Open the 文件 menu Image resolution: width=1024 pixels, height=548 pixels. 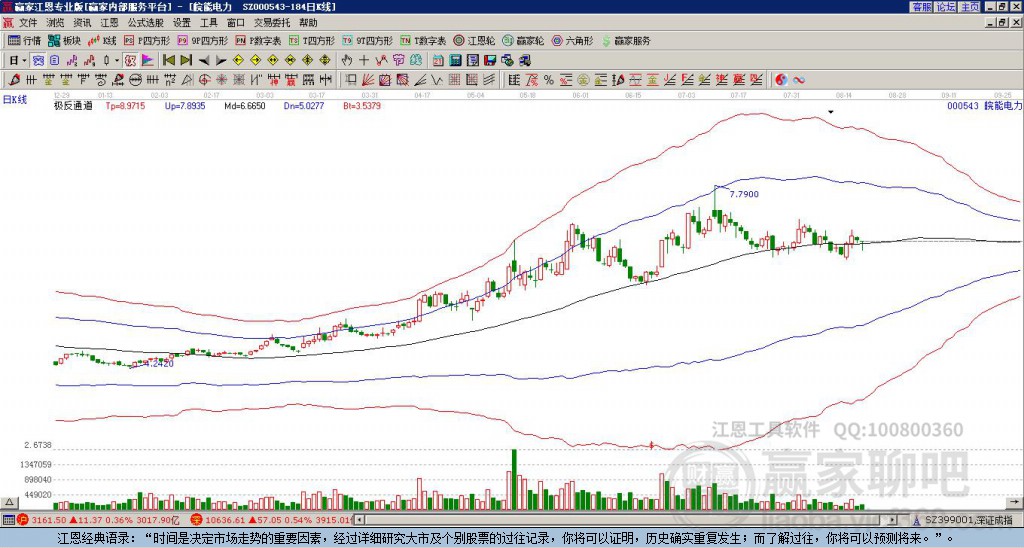click(28, 23)
